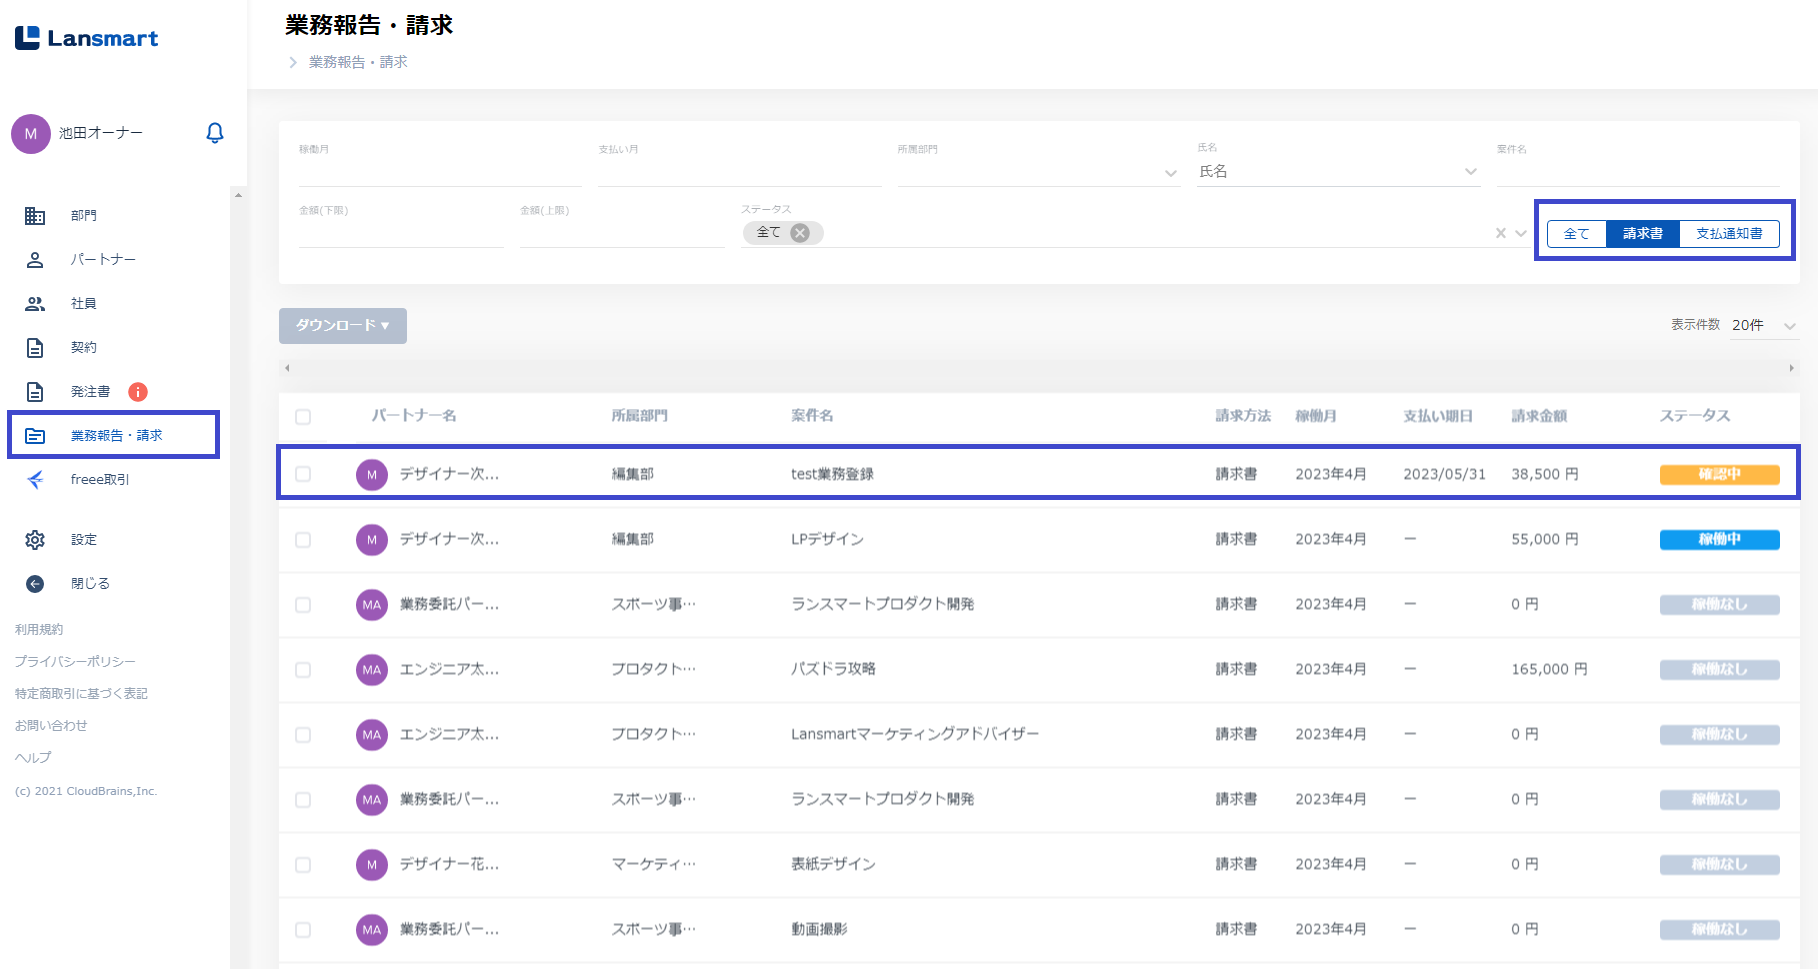Open the プライバシーポリシー link

[75, 662]
